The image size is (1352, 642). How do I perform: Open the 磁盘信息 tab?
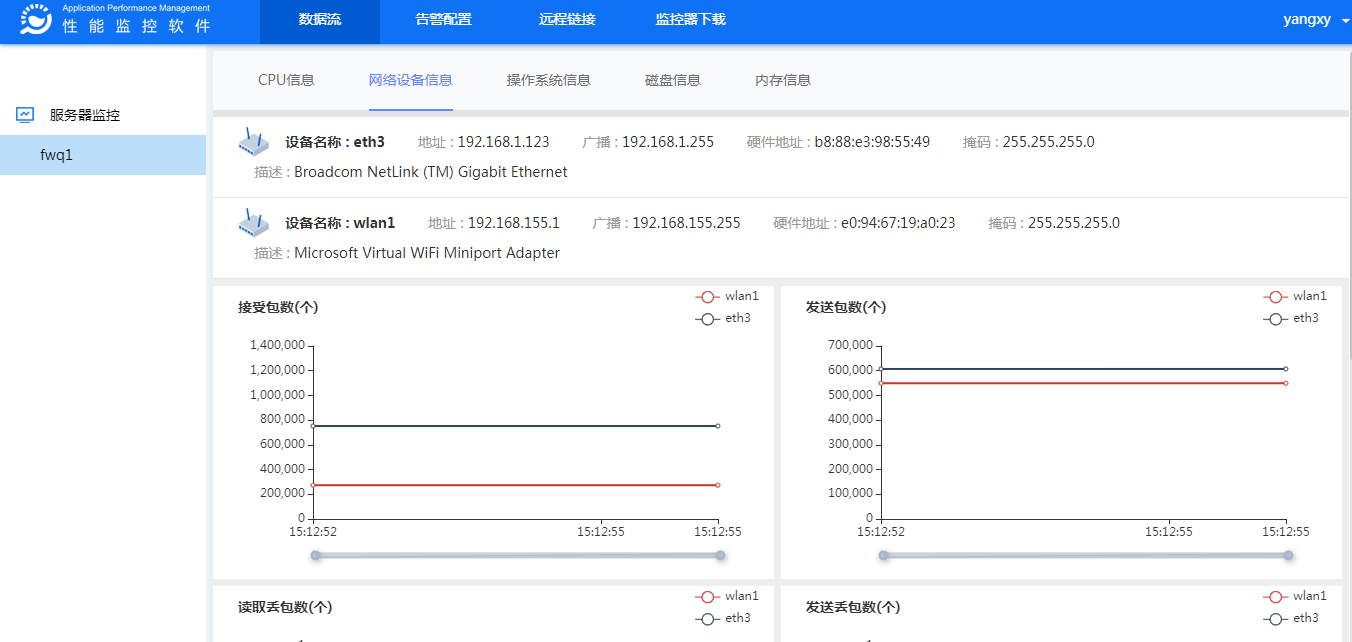coord(672,80)
